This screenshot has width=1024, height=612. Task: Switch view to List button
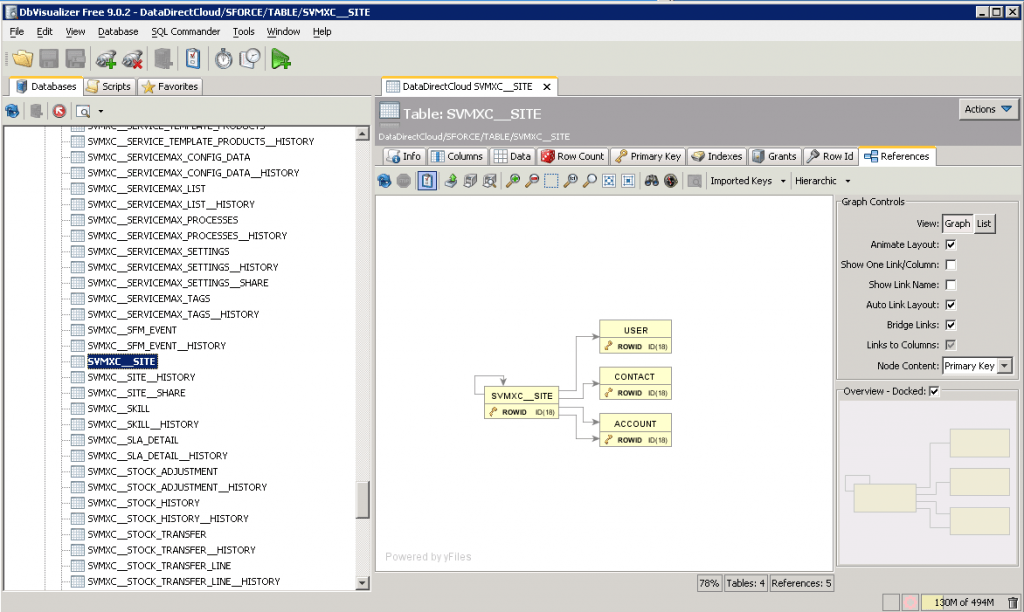coord(984,224)
